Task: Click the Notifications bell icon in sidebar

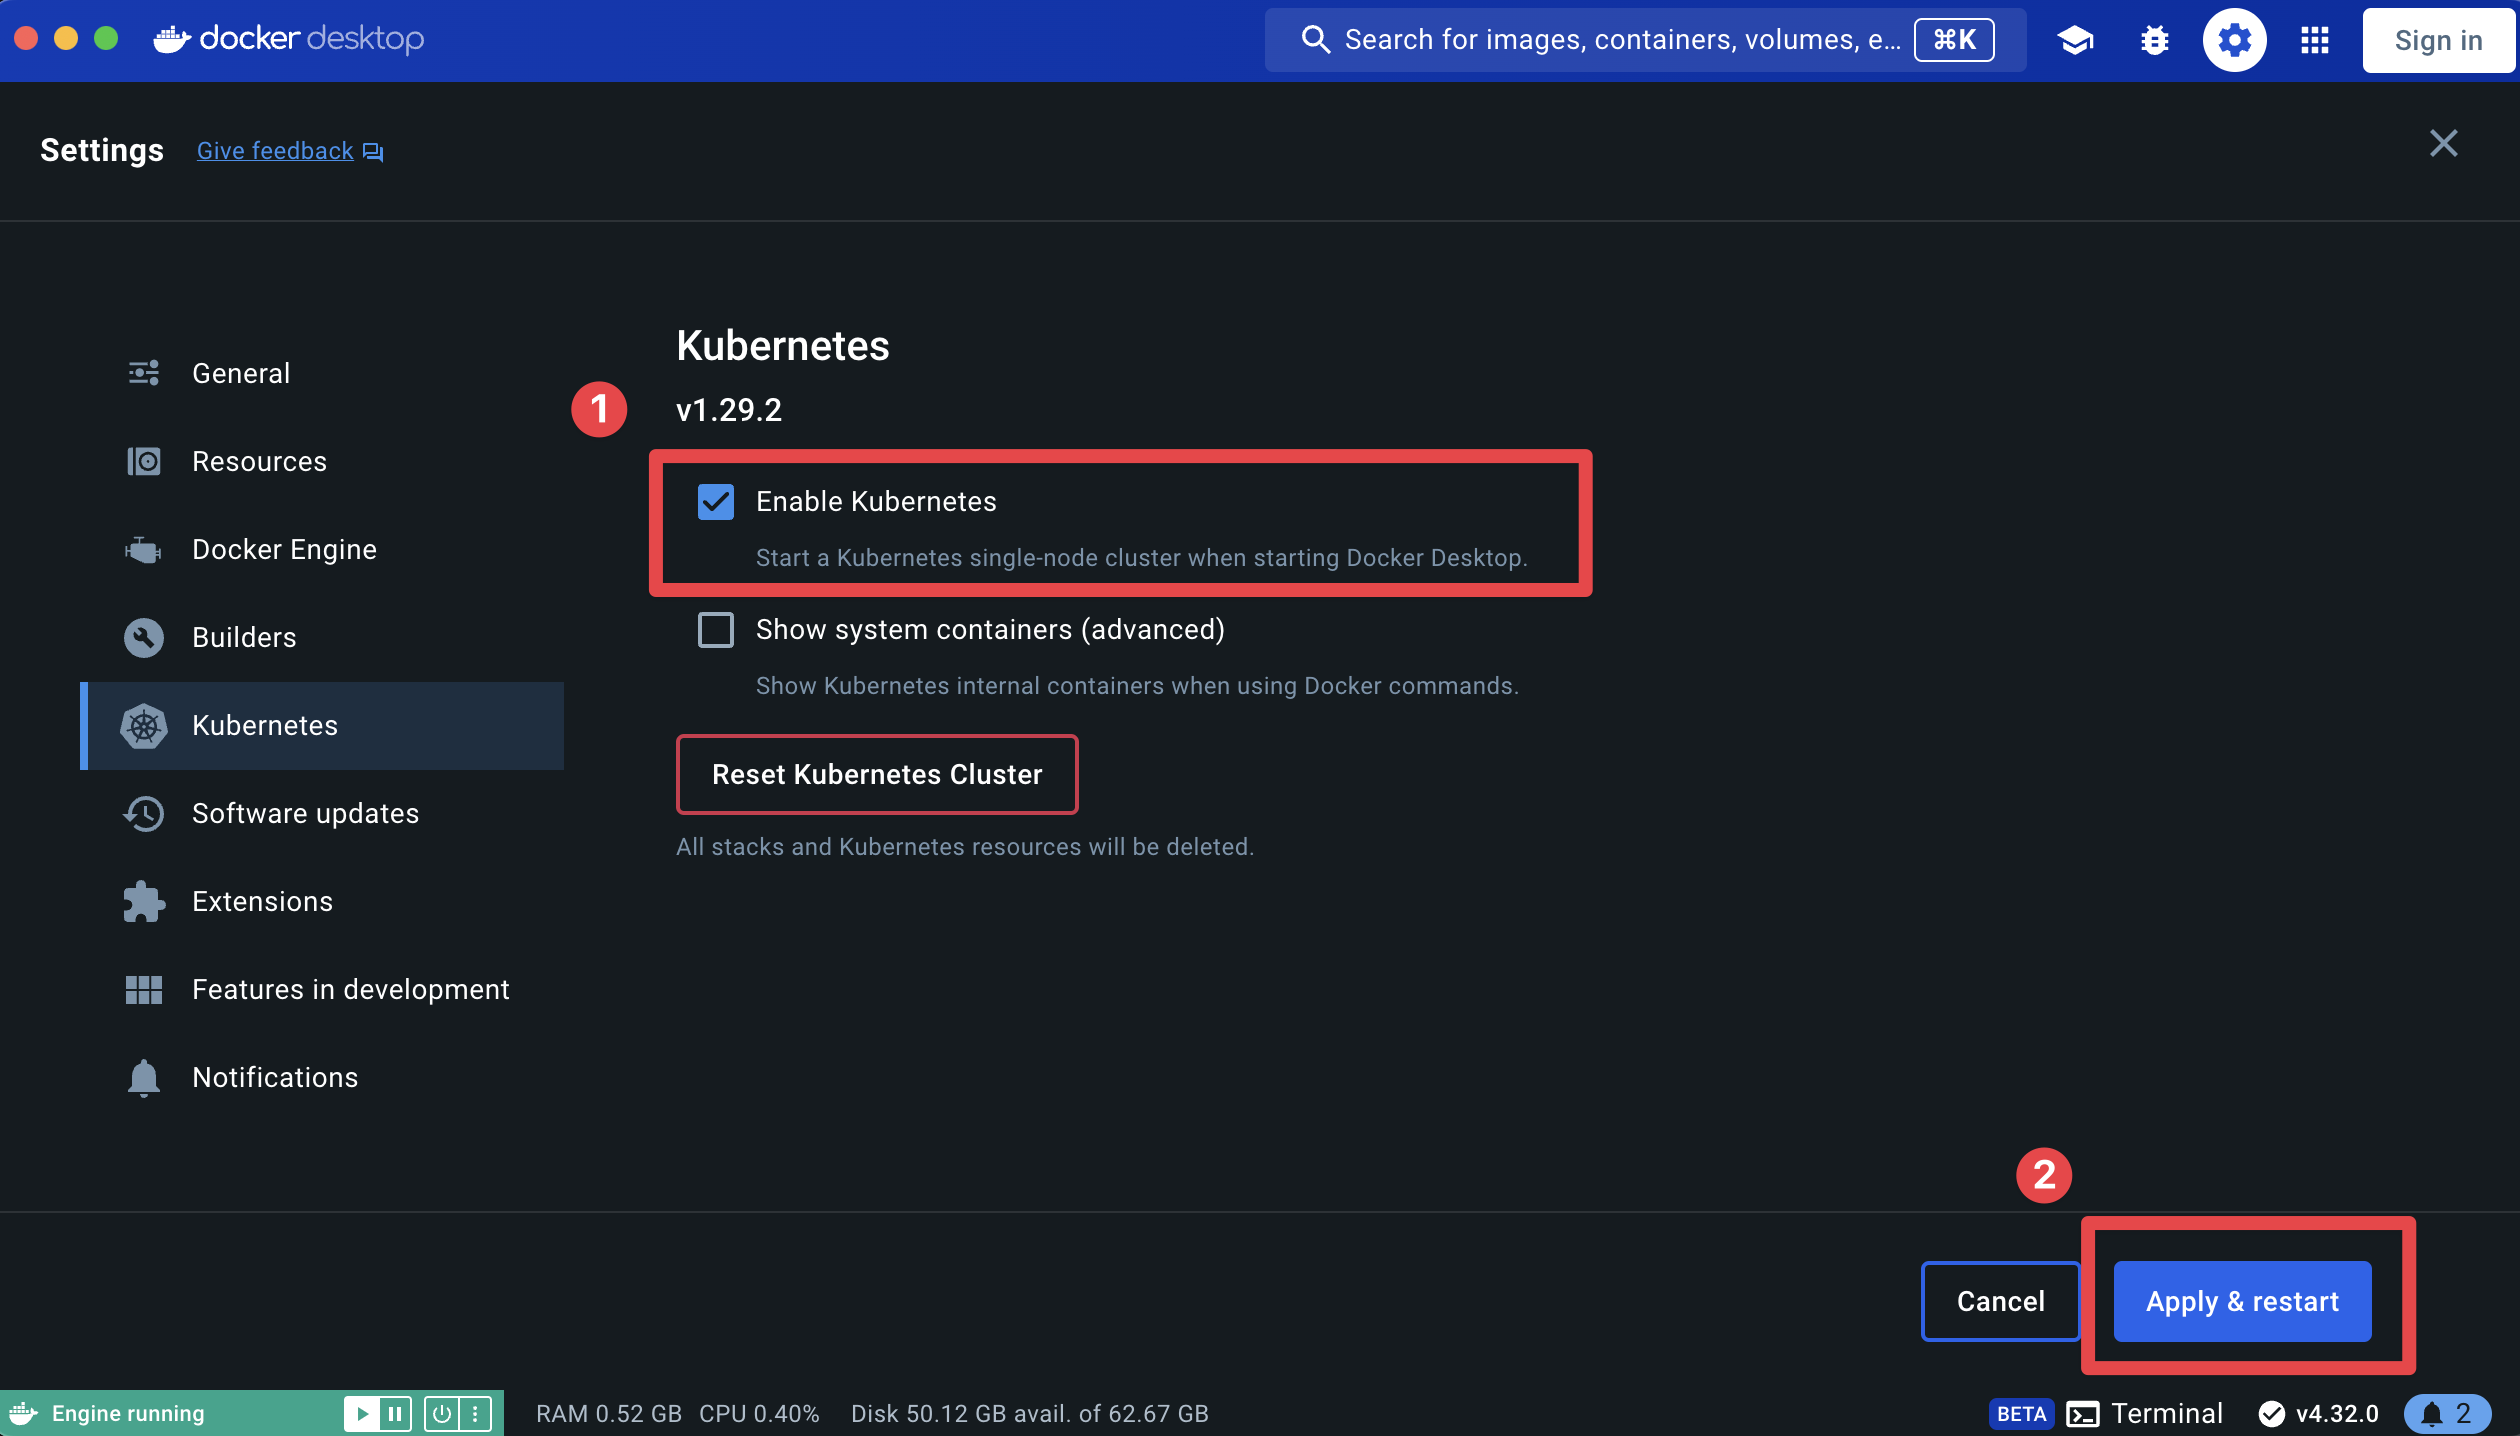Action: click(144, 1077)
